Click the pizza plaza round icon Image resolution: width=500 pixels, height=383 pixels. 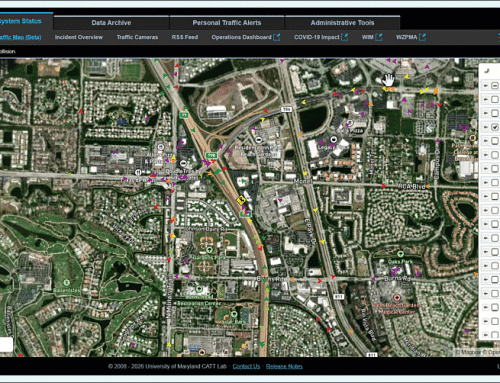click(349, 123)
